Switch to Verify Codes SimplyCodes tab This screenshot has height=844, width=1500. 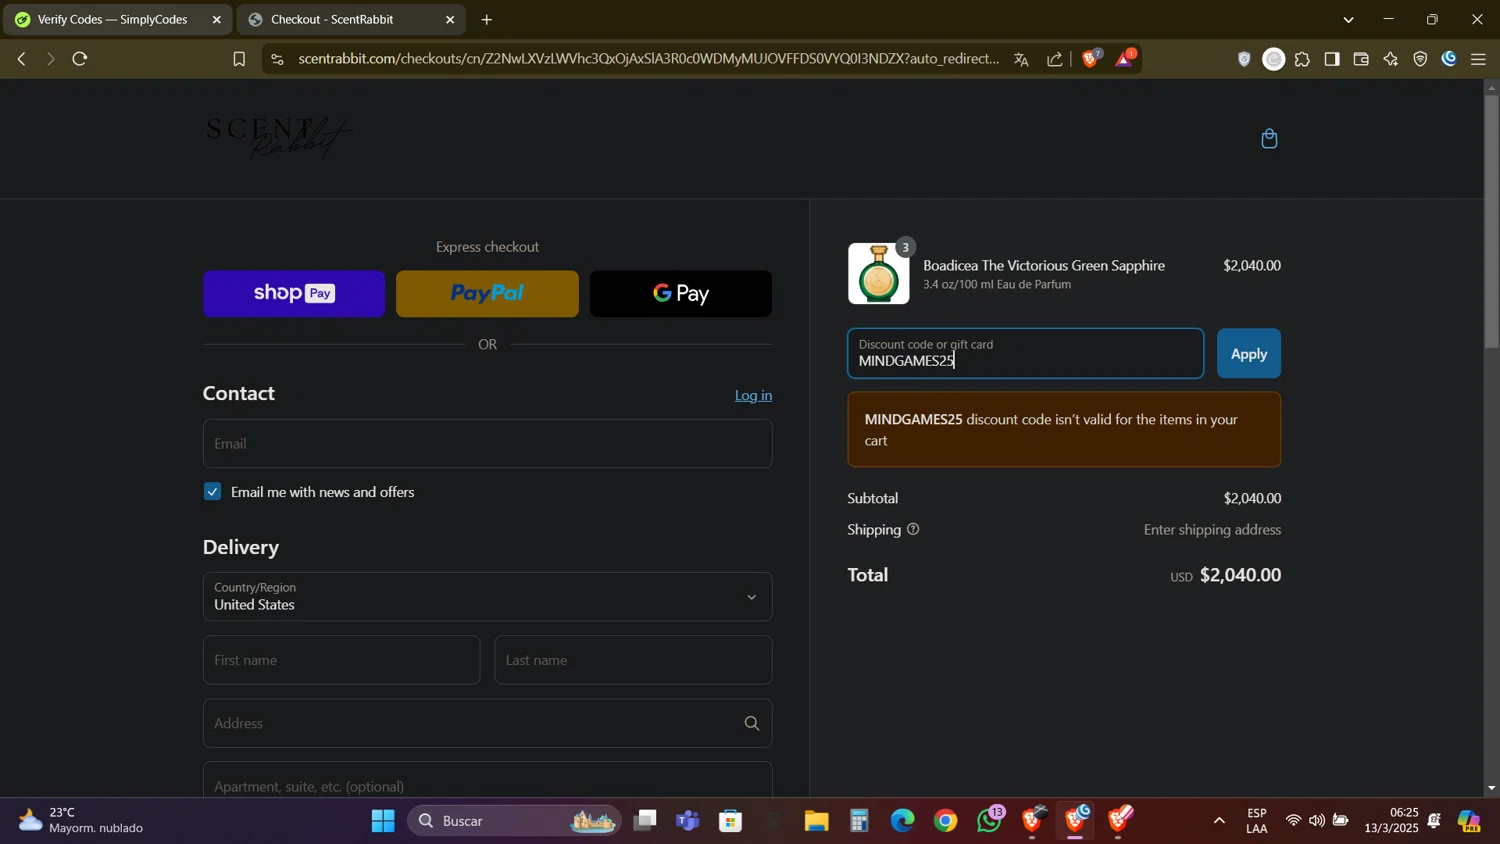coord(112,19)
